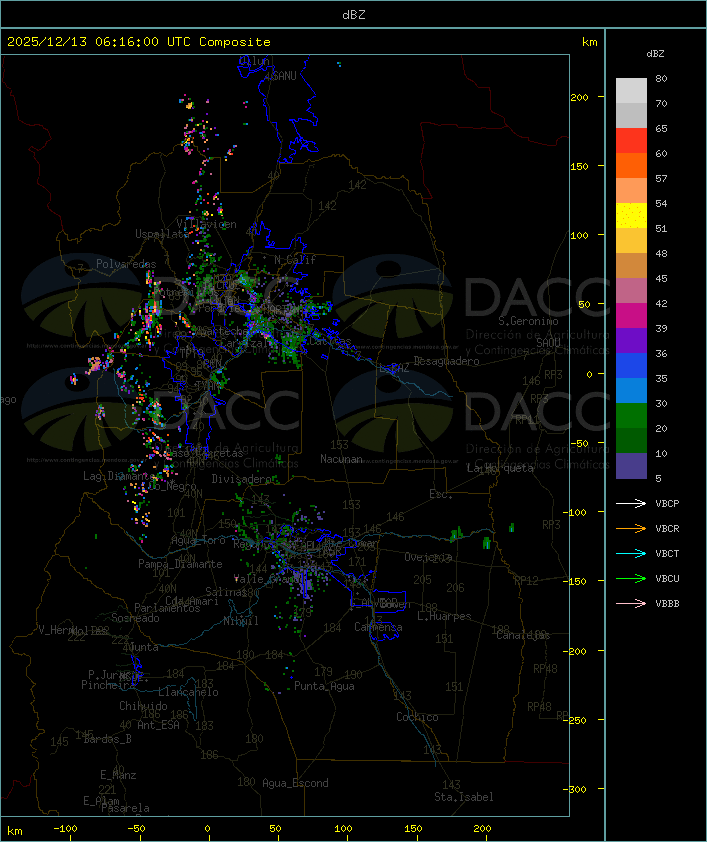Pick the brown 45-48 dBZ legend swatch

[x=631, y=266]
